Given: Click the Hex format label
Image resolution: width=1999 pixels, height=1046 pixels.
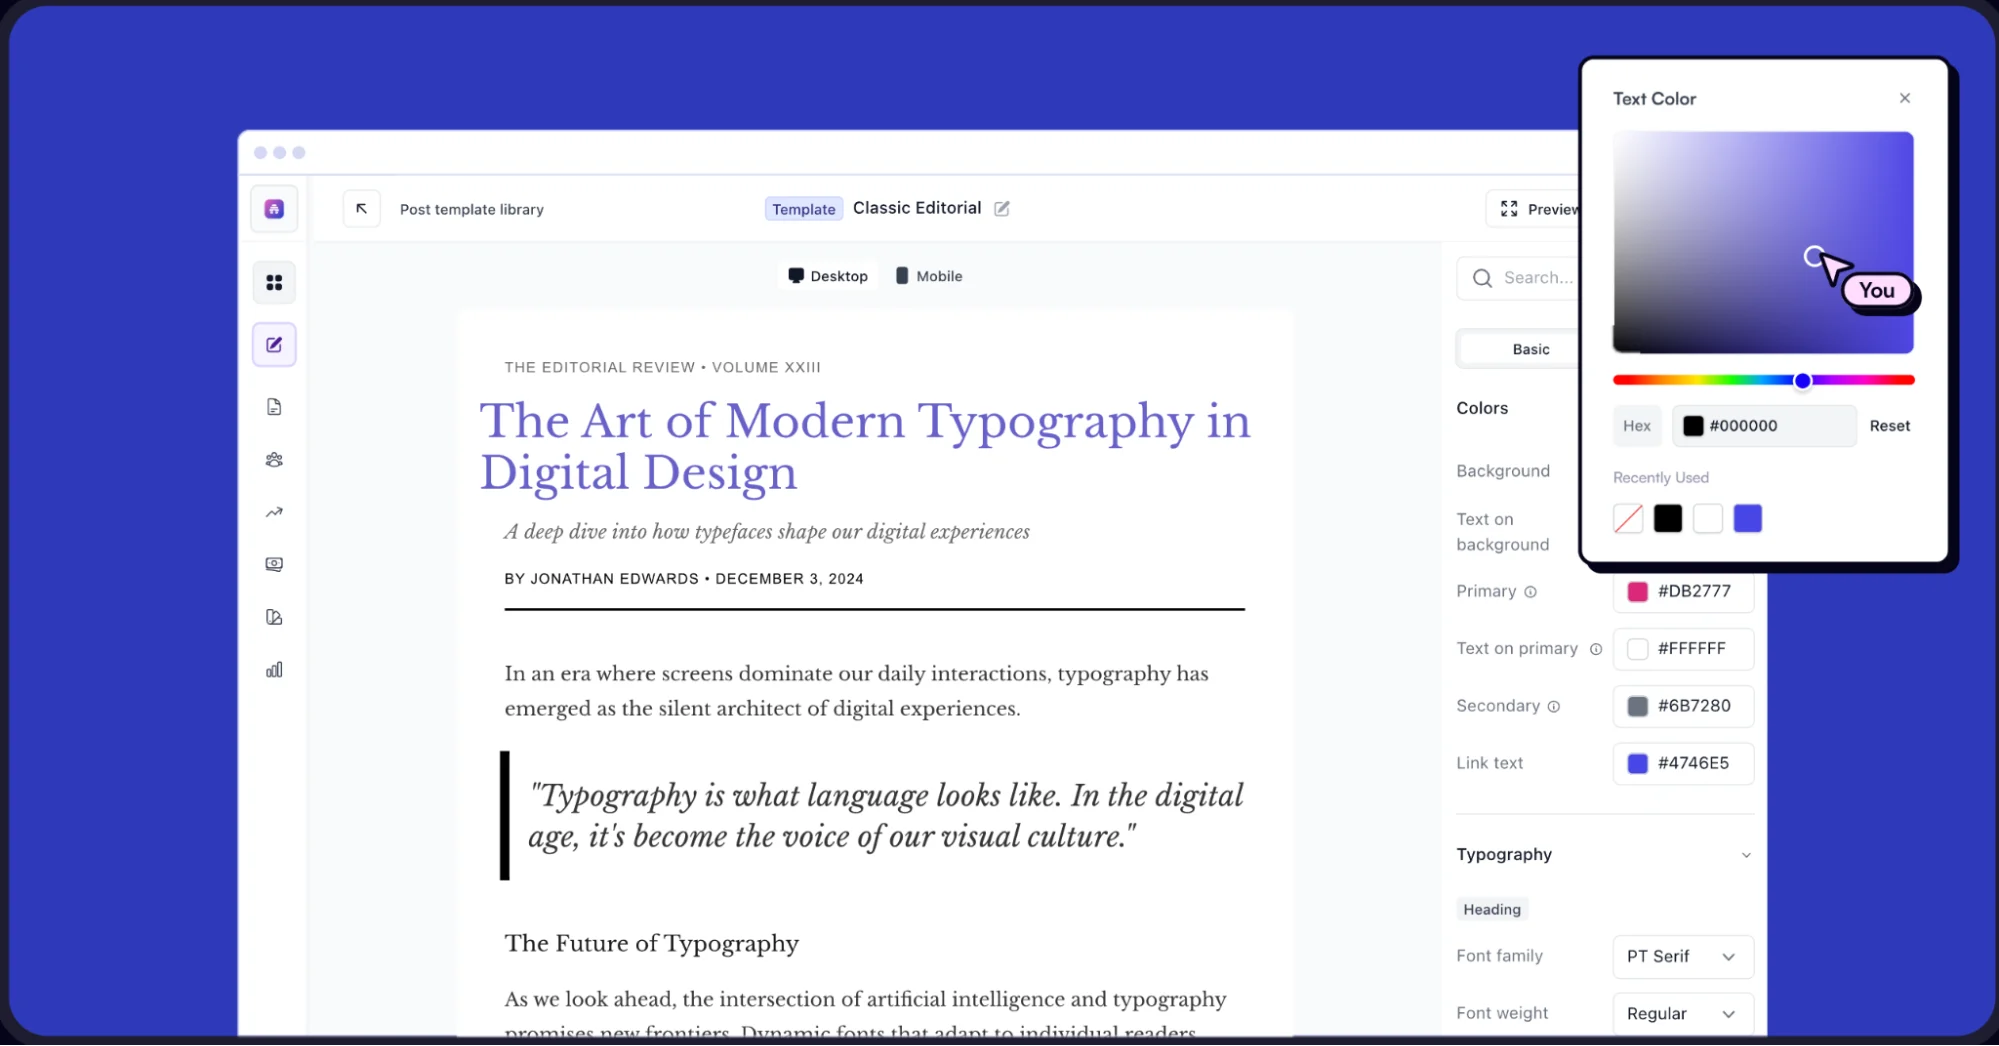Looking at the screenshot, I should pos(1637,426).
